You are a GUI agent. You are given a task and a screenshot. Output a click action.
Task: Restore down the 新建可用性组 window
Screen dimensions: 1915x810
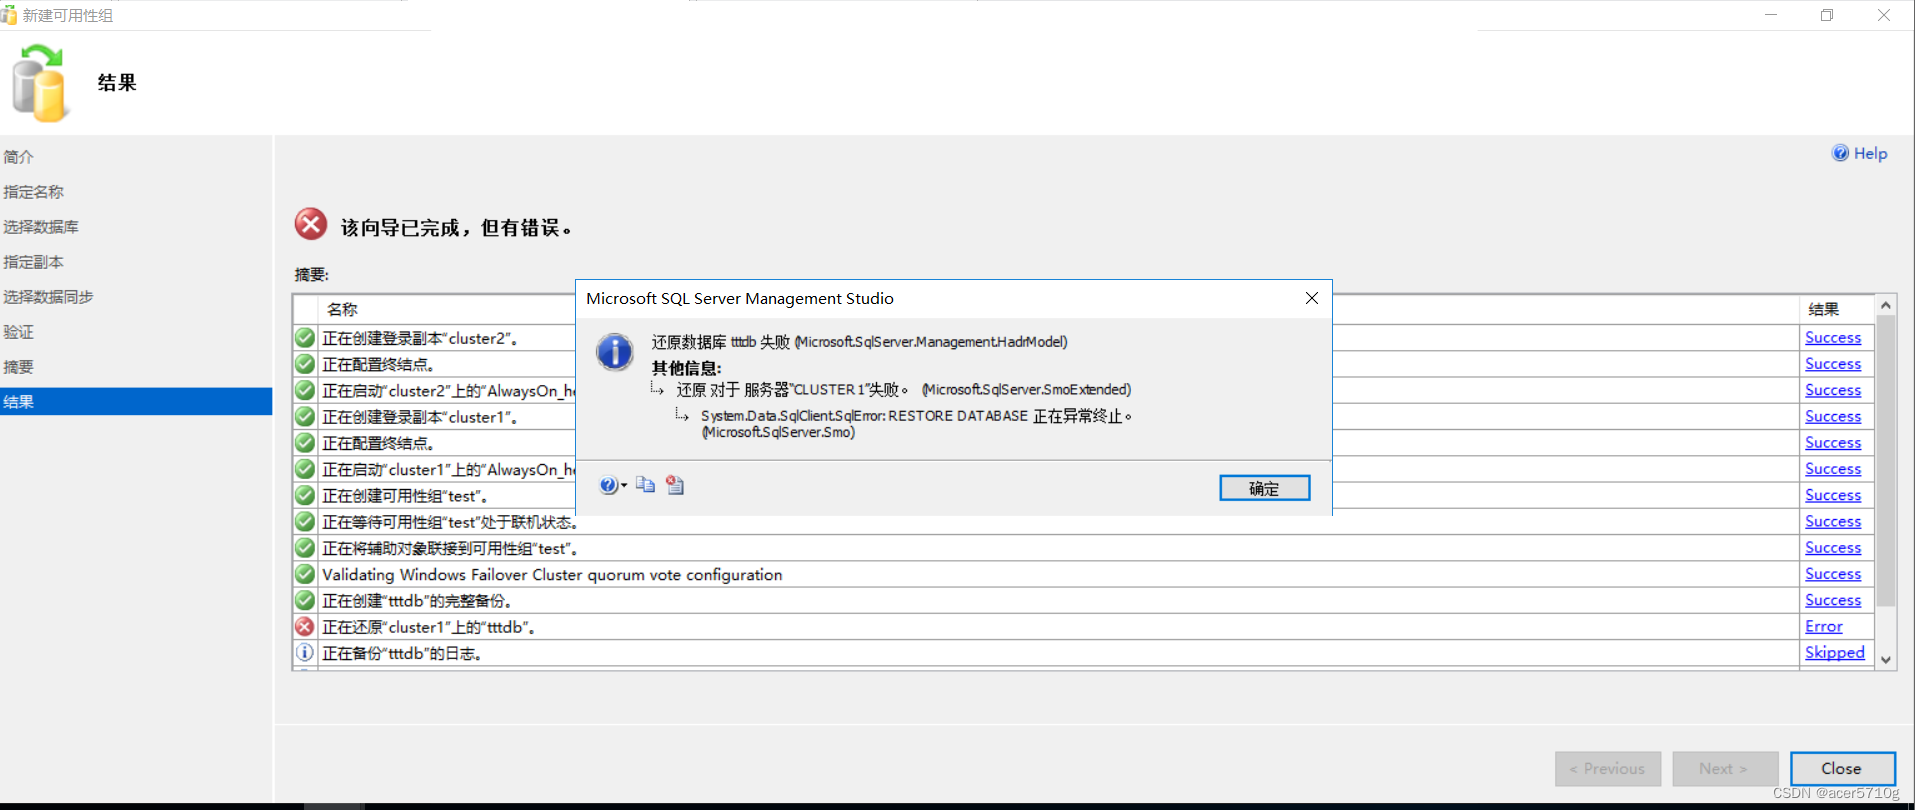[x=1827, y=15]
